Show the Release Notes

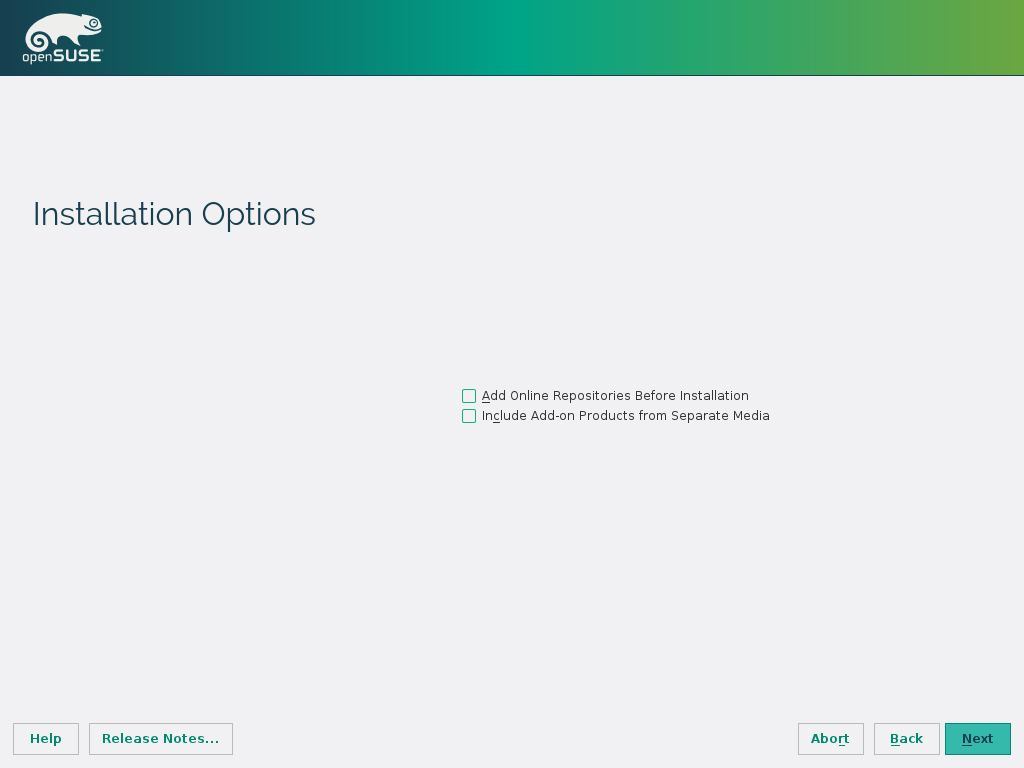click(x=161, y=739)
